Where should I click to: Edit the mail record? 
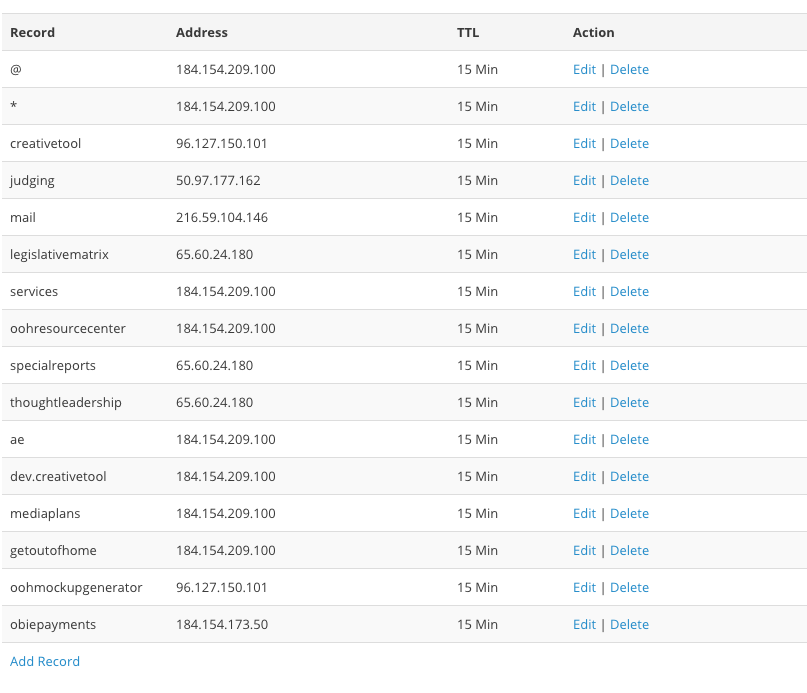(x=584, y=218)
